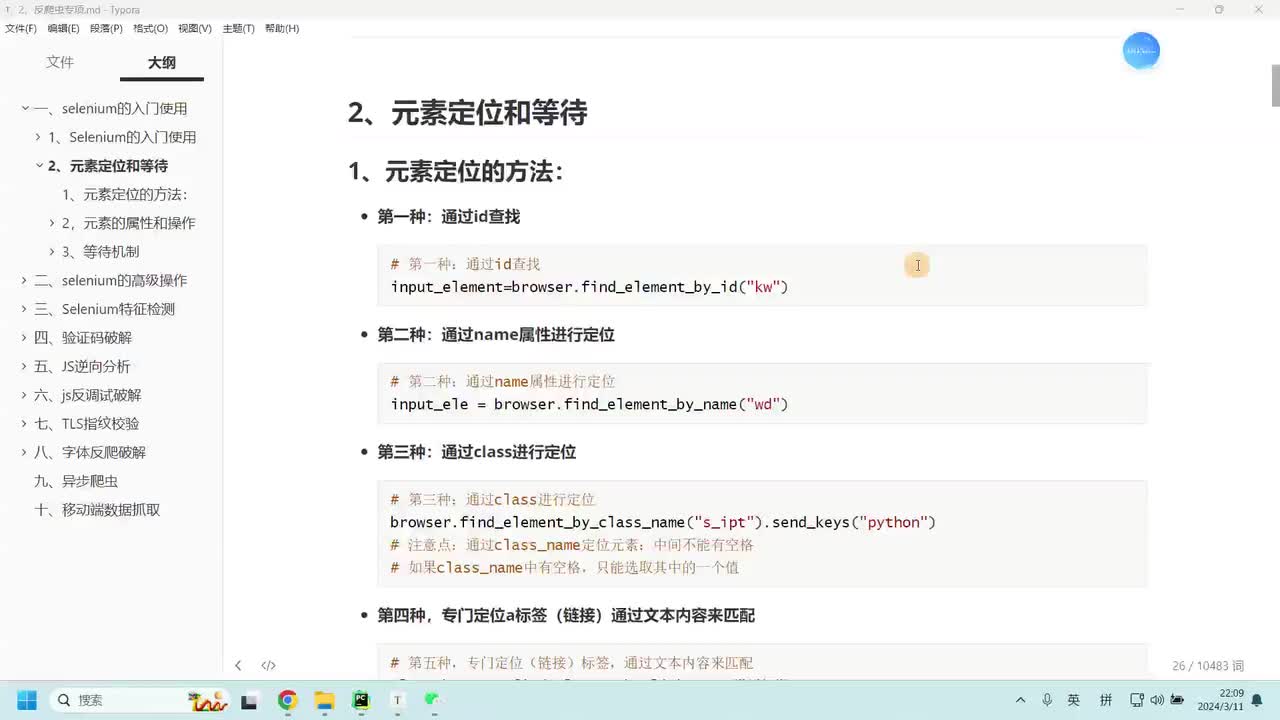Click the vertical scrollbar thumb
Screen dimensions: 1280x720
click(1275, 85)
